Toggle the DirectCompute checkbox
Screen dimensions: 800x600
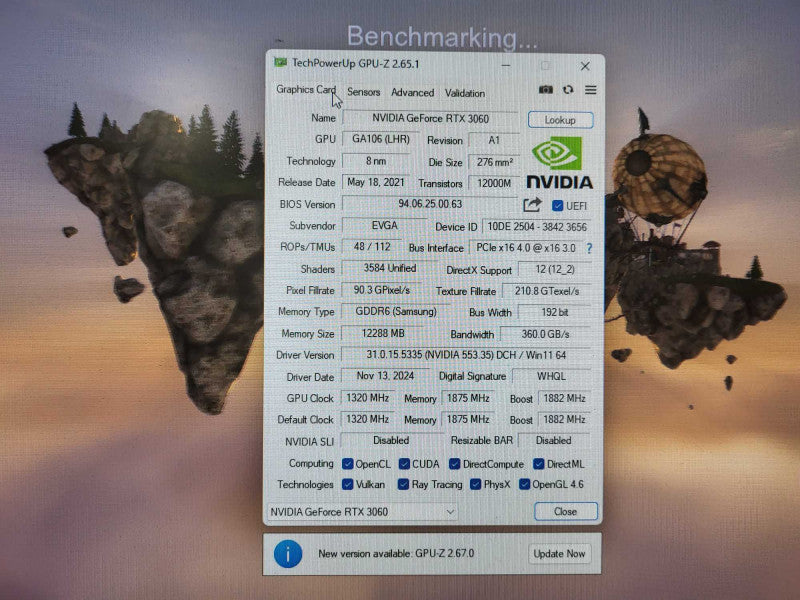coord(455,464)
